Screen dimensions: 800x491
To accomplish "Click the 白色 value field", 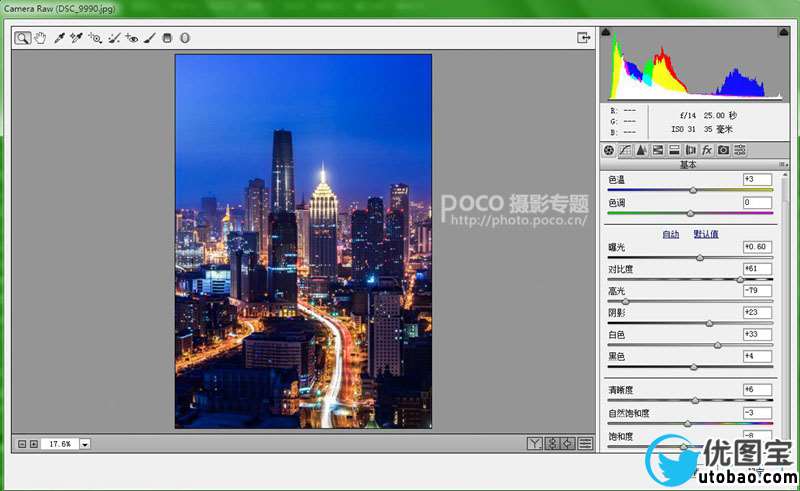I will tap(757, 334).
